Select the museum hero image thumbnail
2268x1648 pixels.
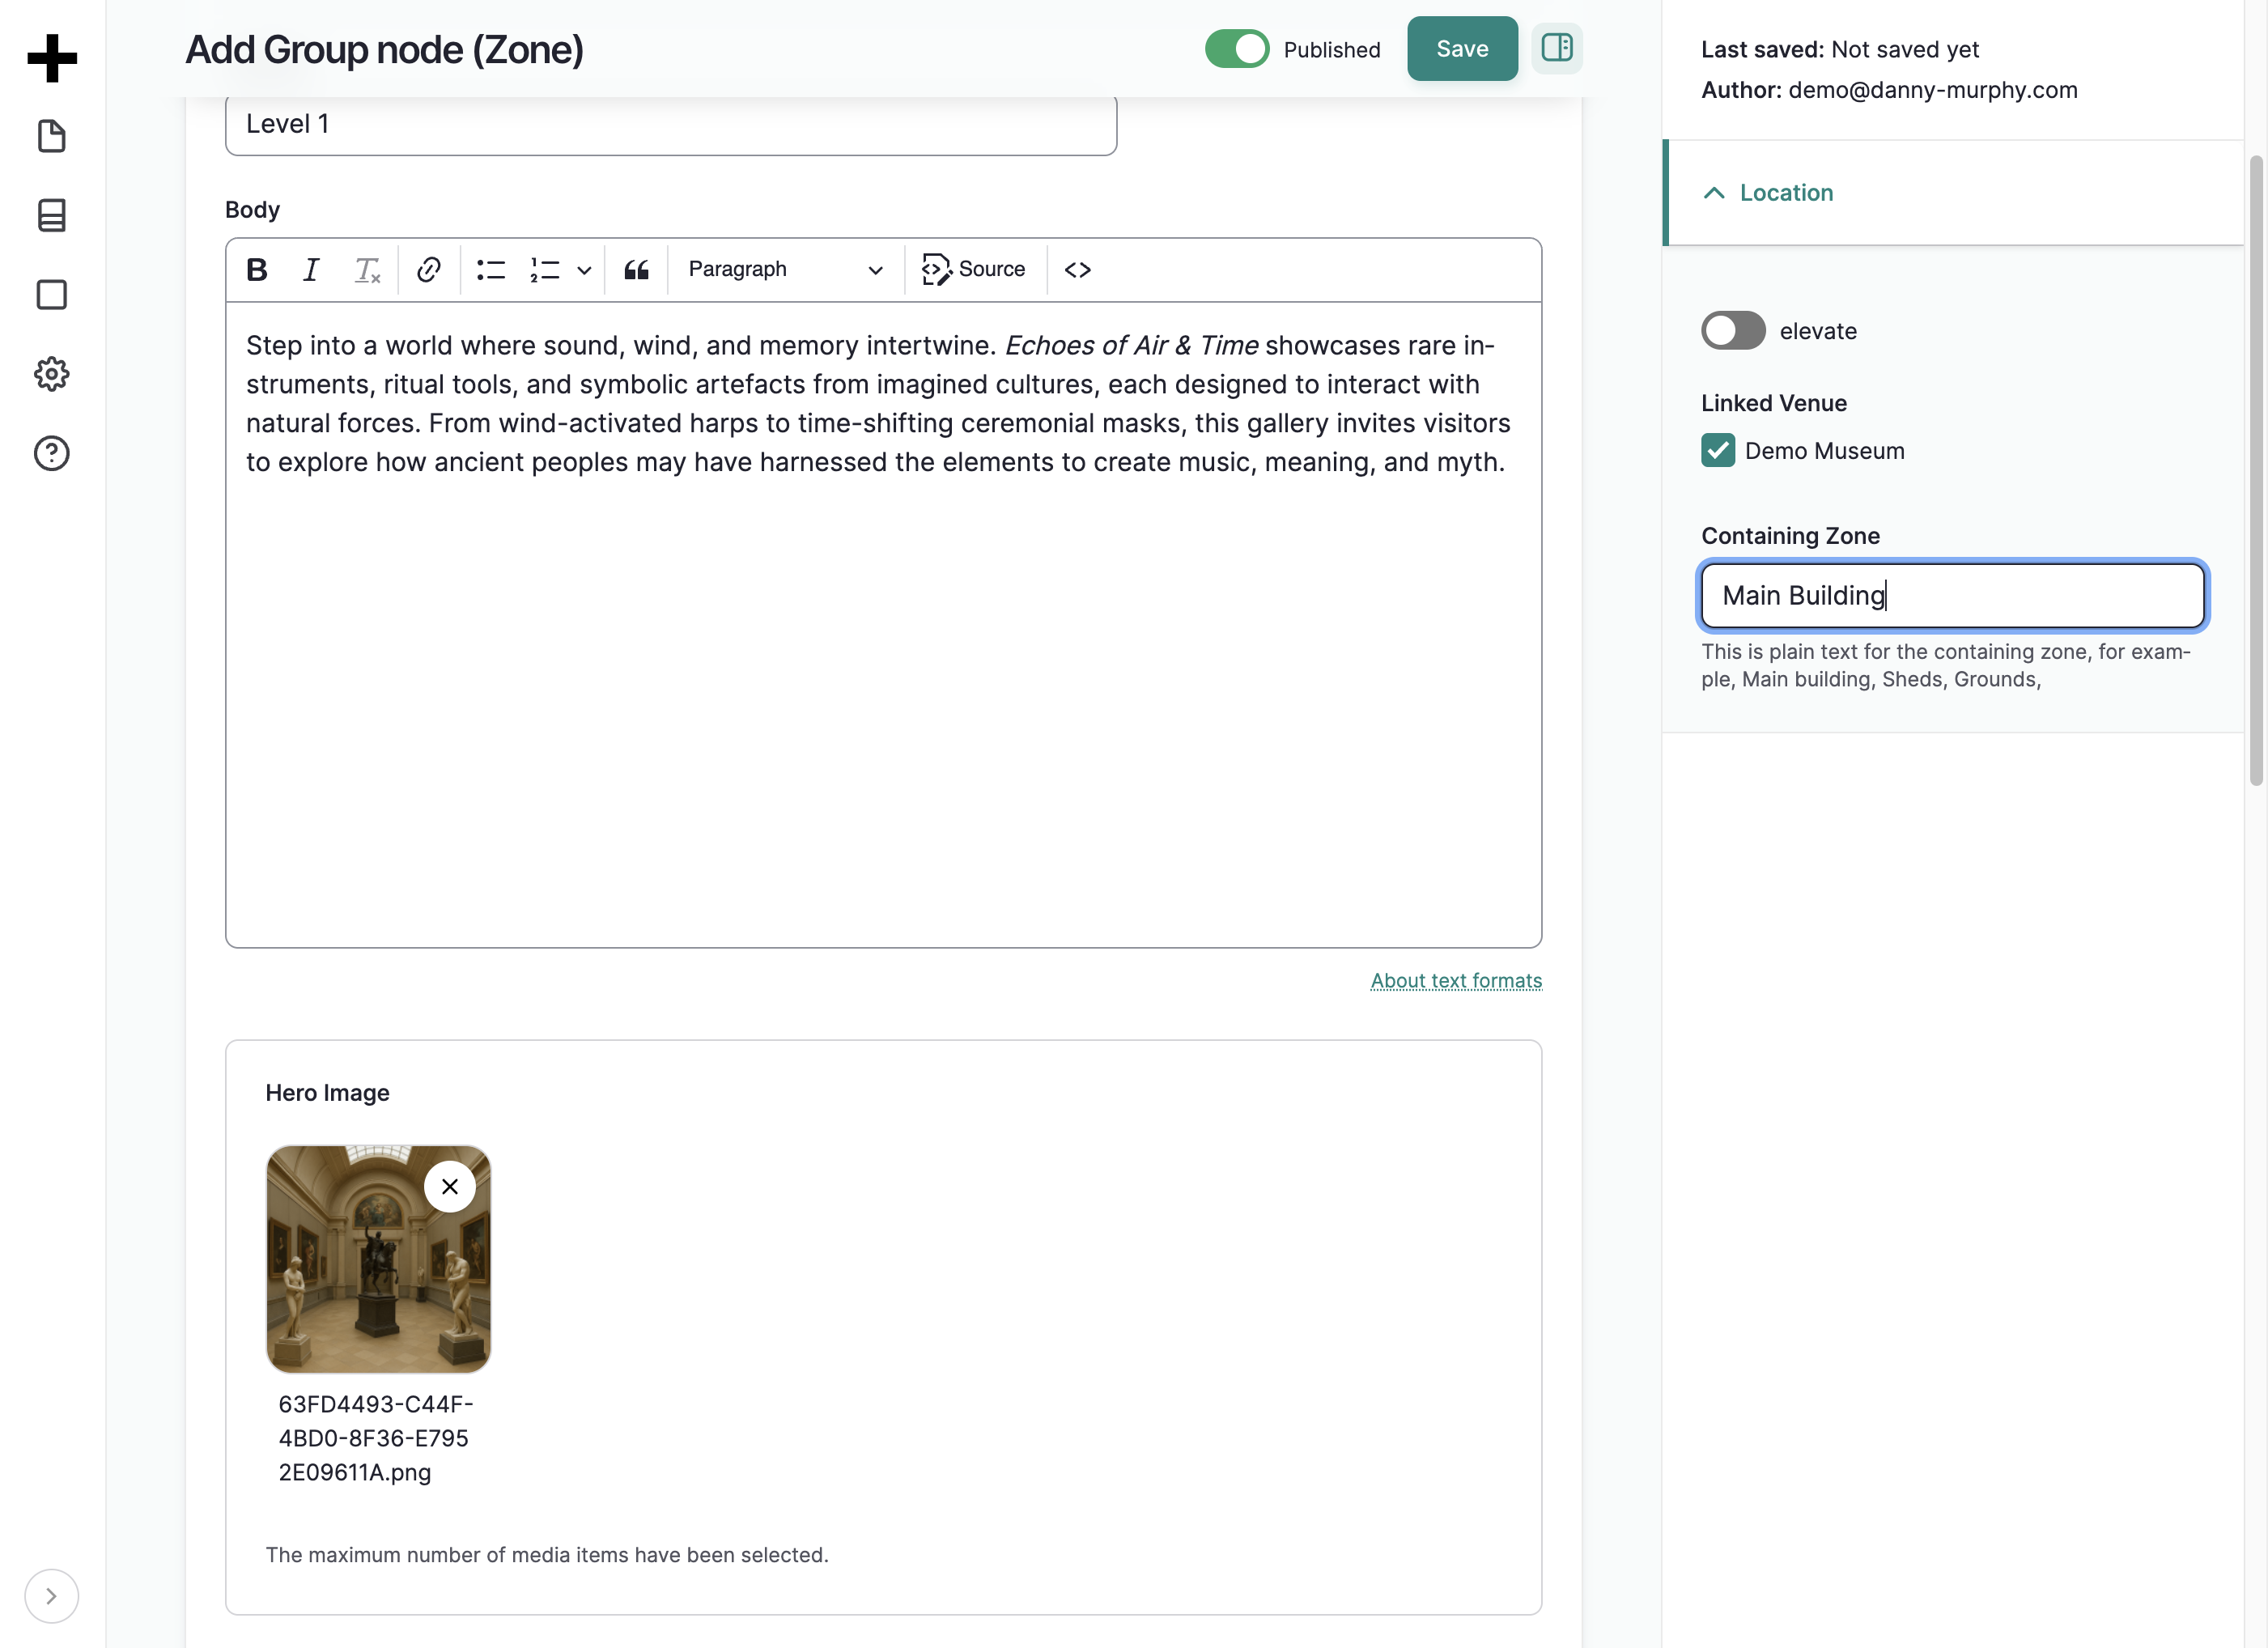pos(378,1259)
